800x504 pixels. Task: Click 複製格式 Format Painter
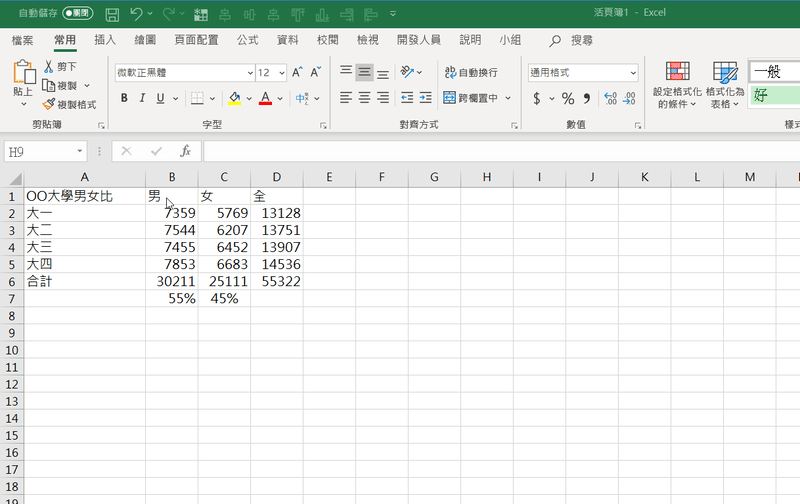69,105
